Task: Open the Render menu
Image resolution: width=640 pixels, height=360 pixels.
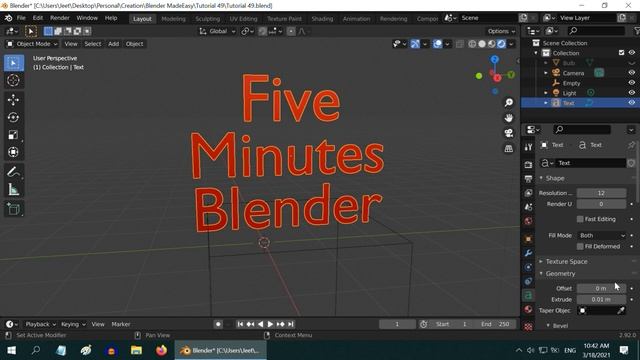Action: [x=60, y=18]
